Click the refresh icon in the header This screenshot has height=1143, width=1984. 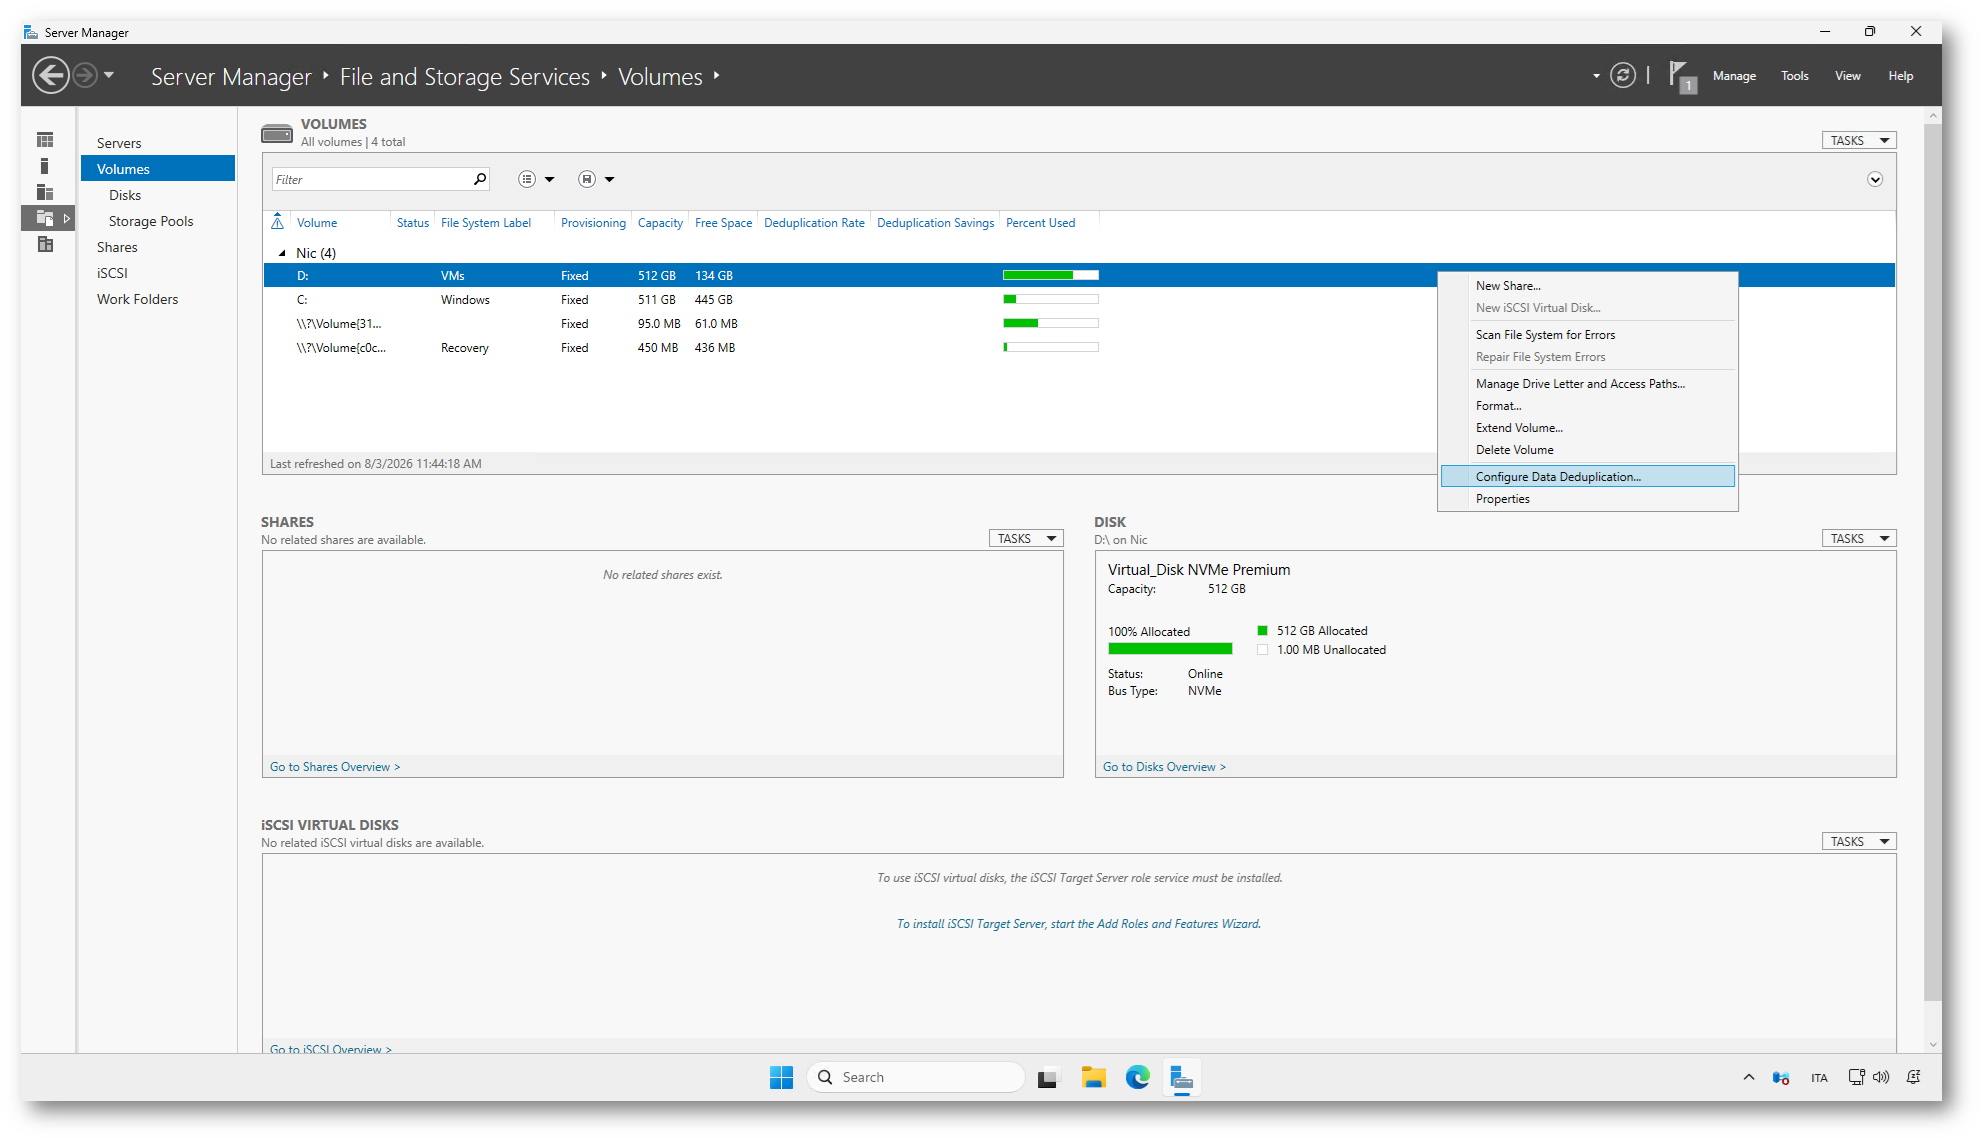pos(1623,75)
